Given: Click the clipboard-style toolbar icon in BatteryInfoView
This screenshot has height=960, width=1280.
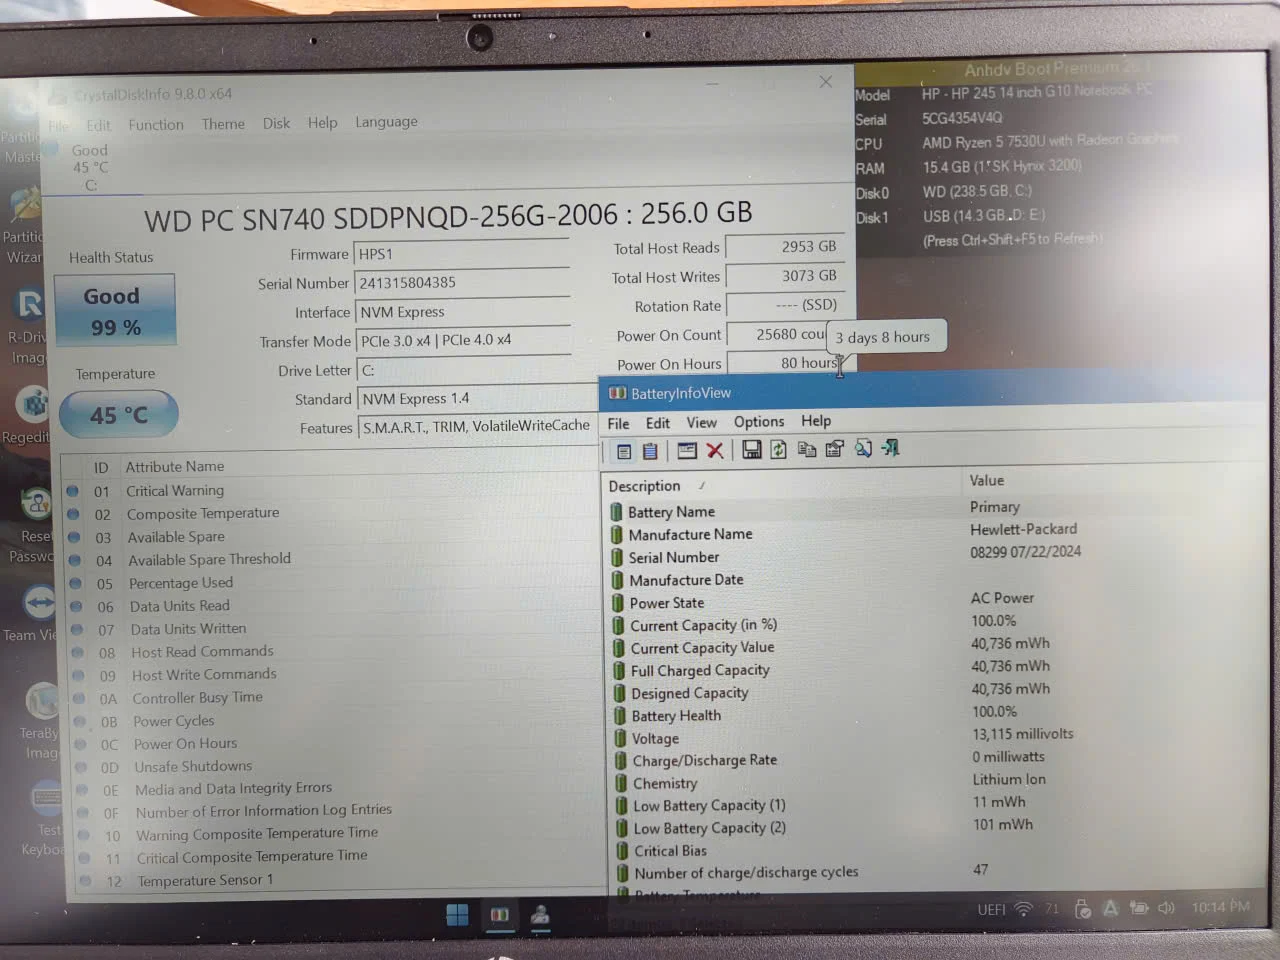Looking at the screenshot, I should (x=650, y=451).
